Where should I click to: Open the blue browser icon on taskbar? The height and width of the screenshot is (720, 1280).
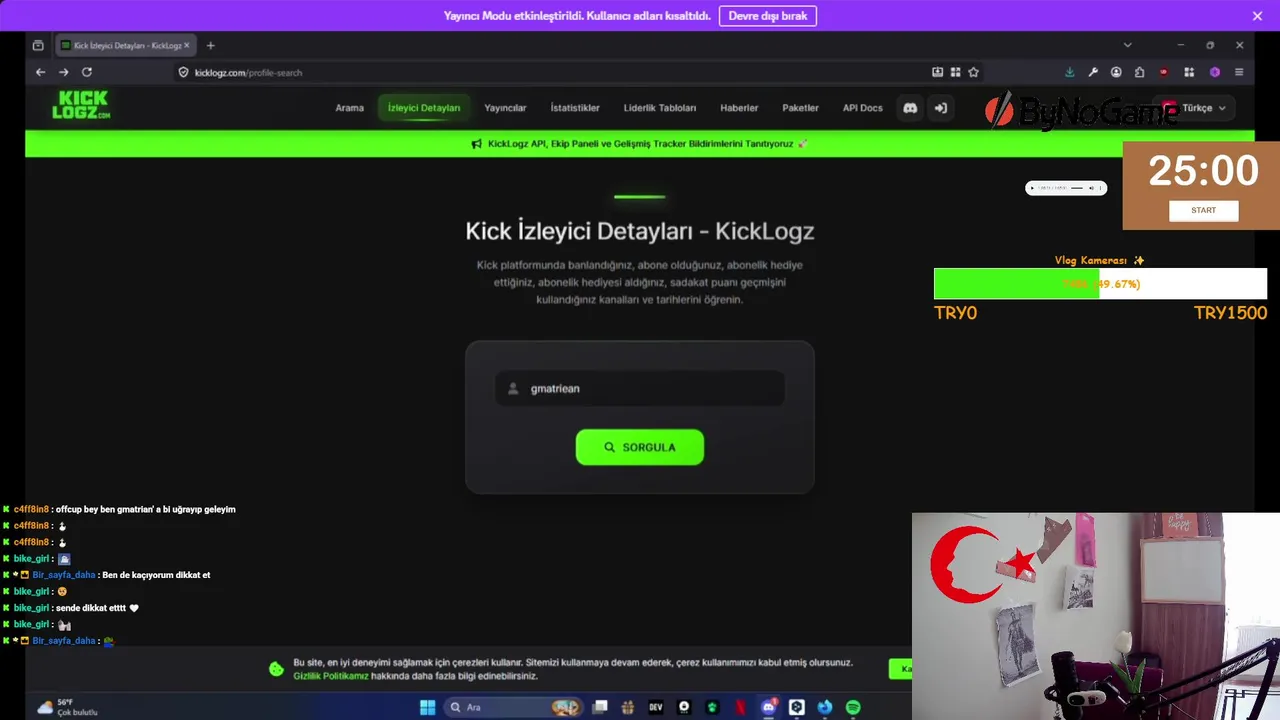[x=825, y=707]
